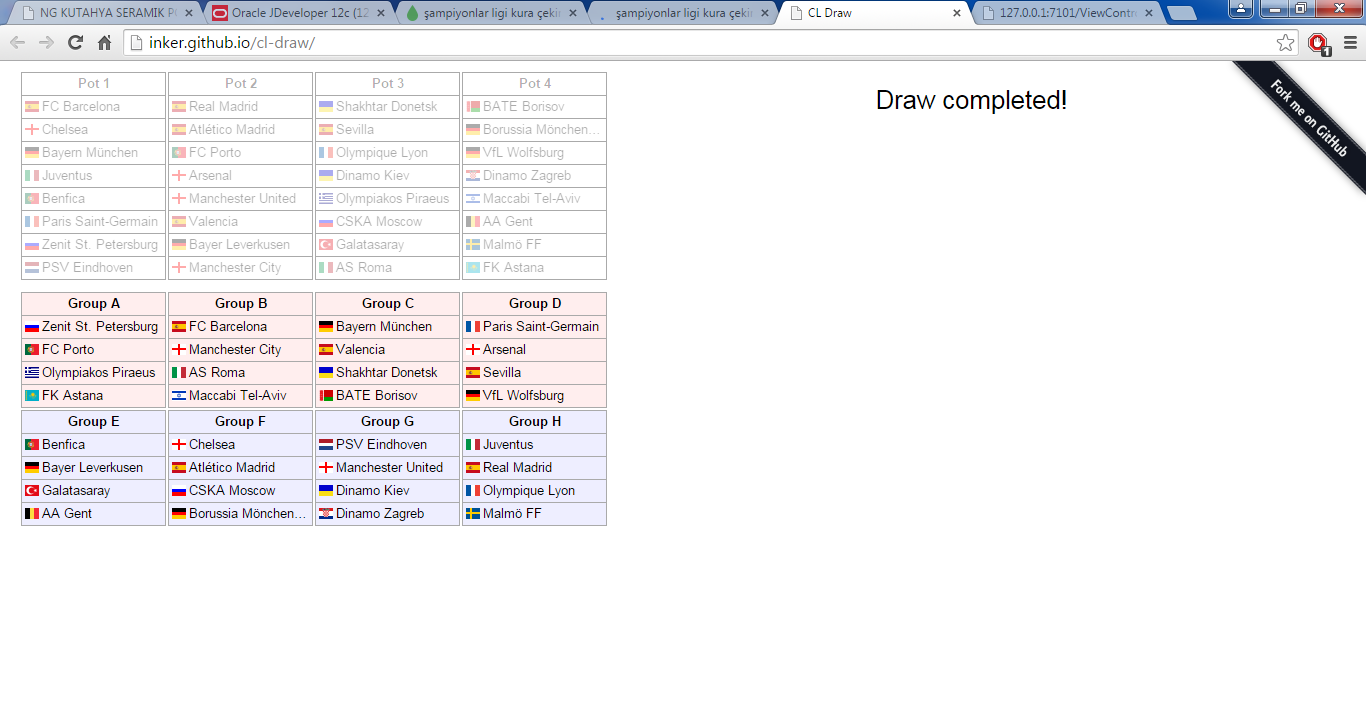Select Olympique Lyon in the Pot 3 list

pyautogui.click(x=388, y=153)
